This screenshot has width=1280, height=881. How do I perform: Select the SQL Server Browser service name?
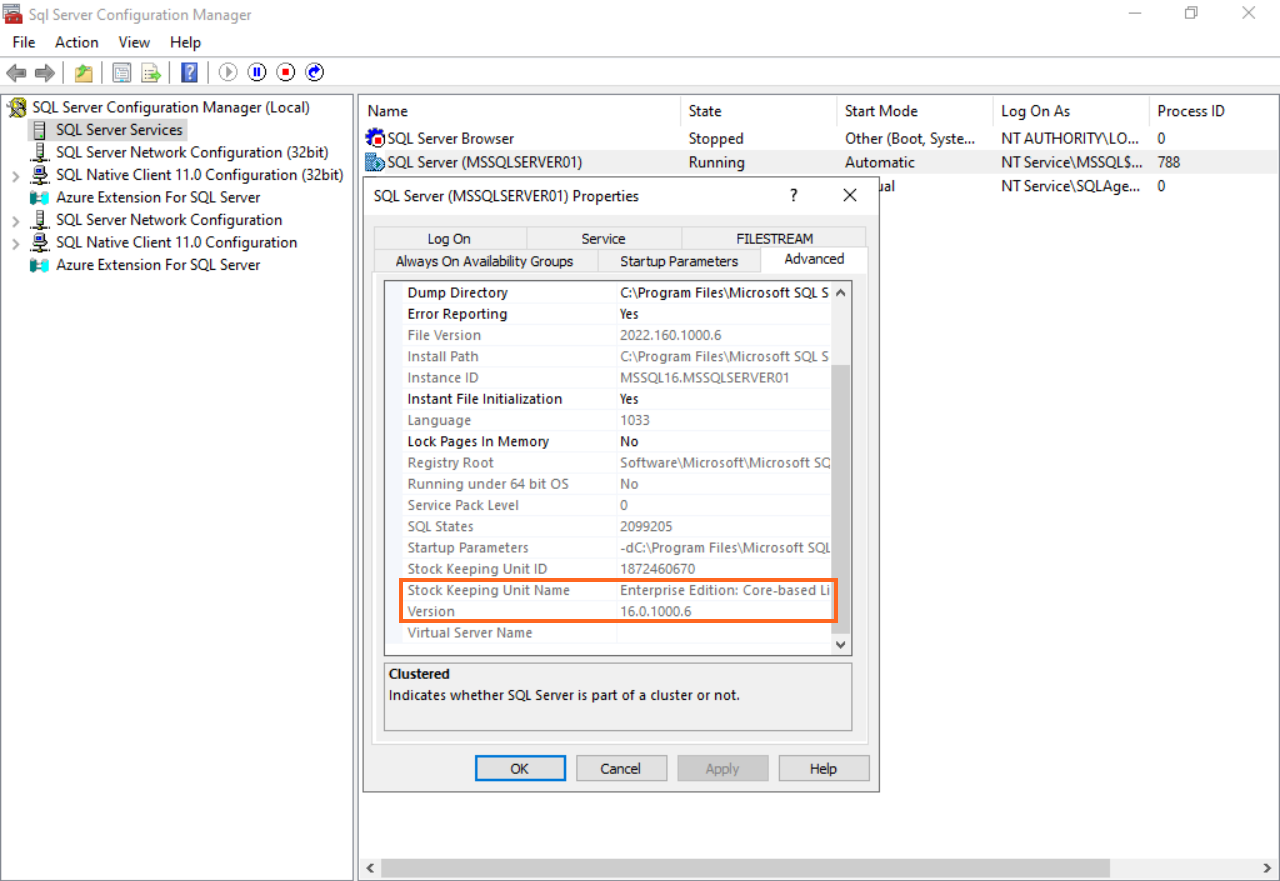pyautogui.click(x=451, y=139)
